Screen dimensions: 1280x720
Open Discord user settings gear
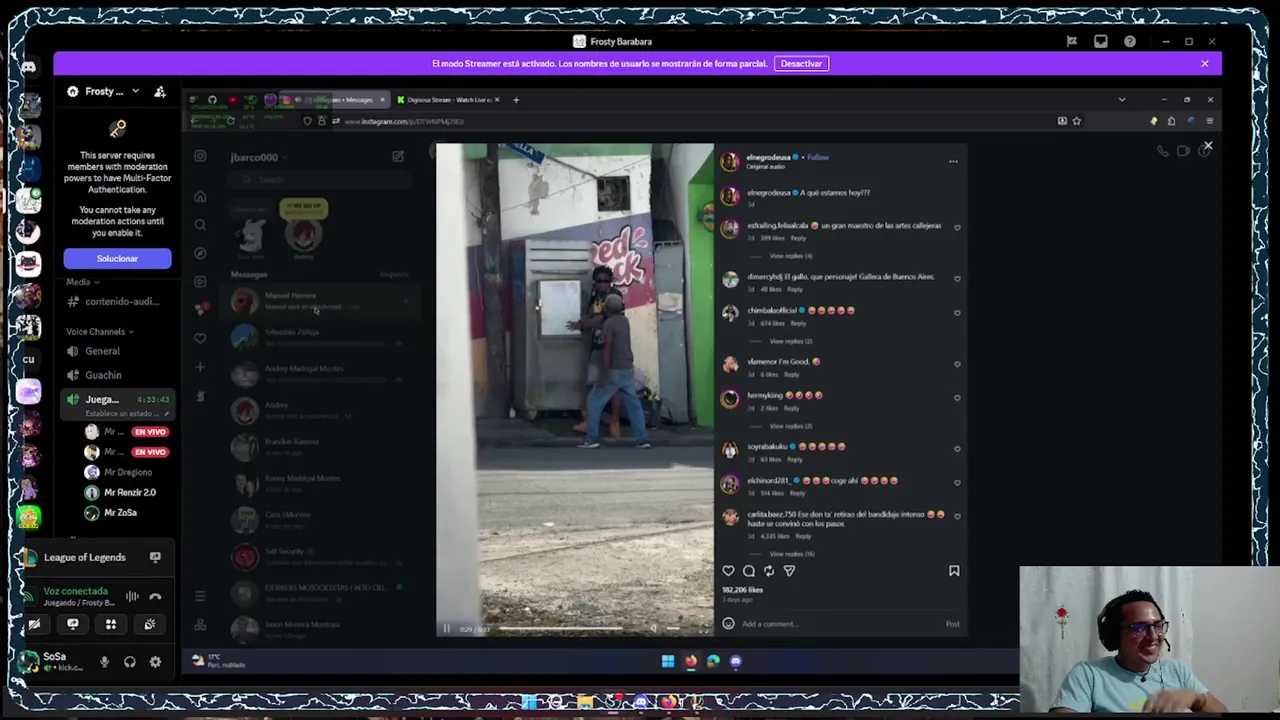(x=155, y=662)
